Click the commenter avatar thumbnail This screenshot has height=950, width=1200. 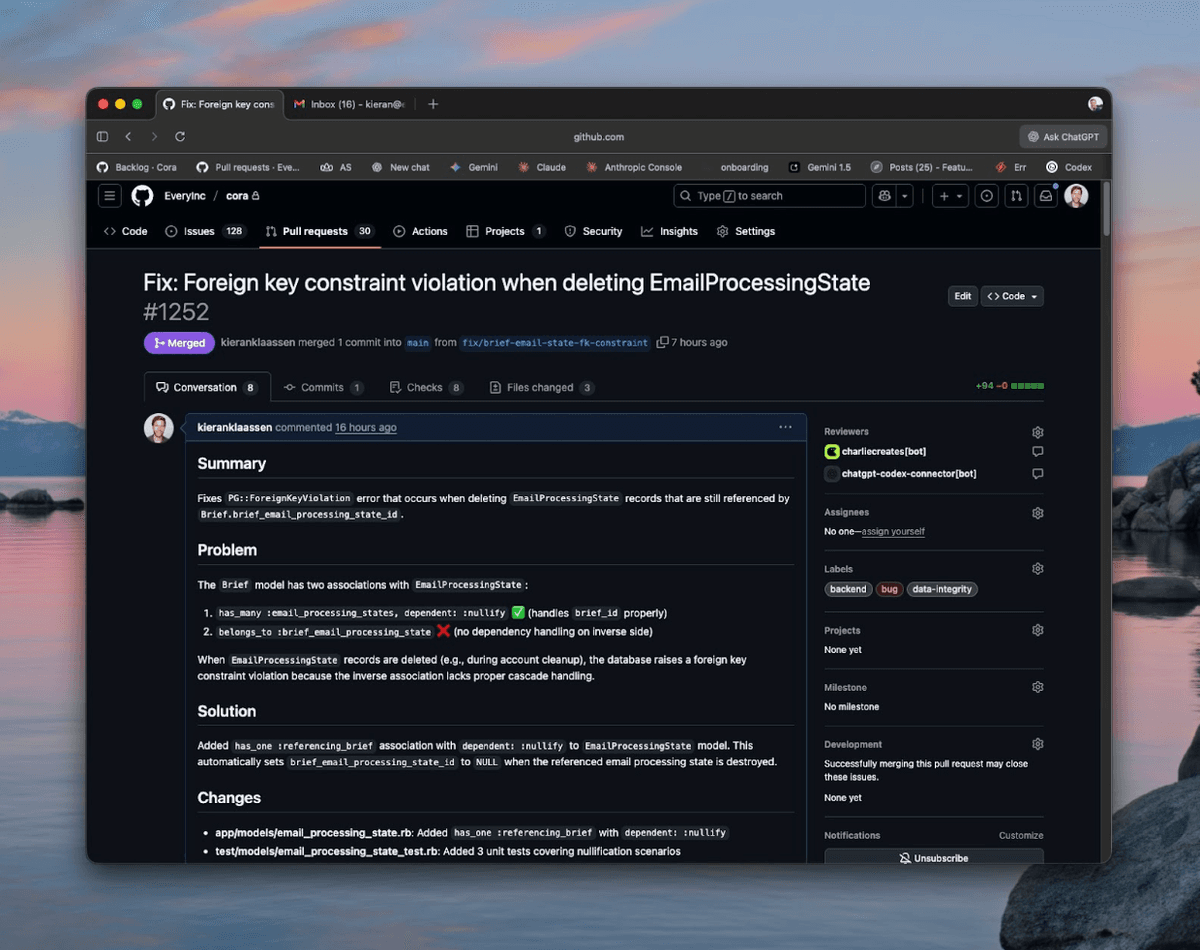tap(159, 428)
